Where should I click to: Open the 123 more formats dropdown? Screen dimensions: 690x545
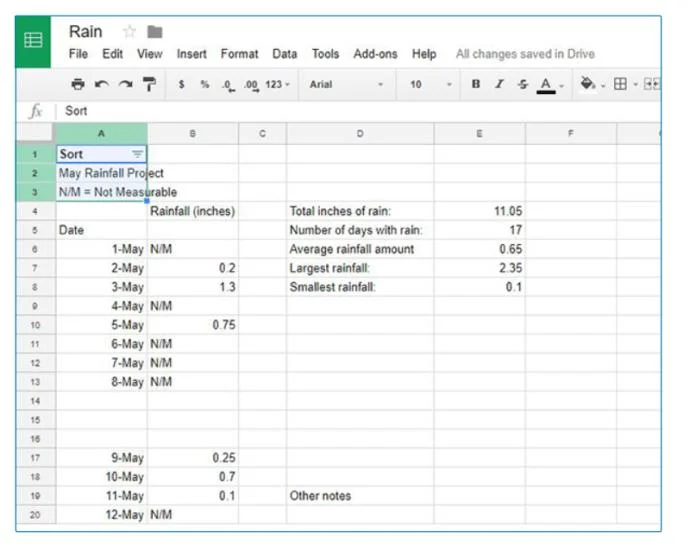(x=277, y=84)
